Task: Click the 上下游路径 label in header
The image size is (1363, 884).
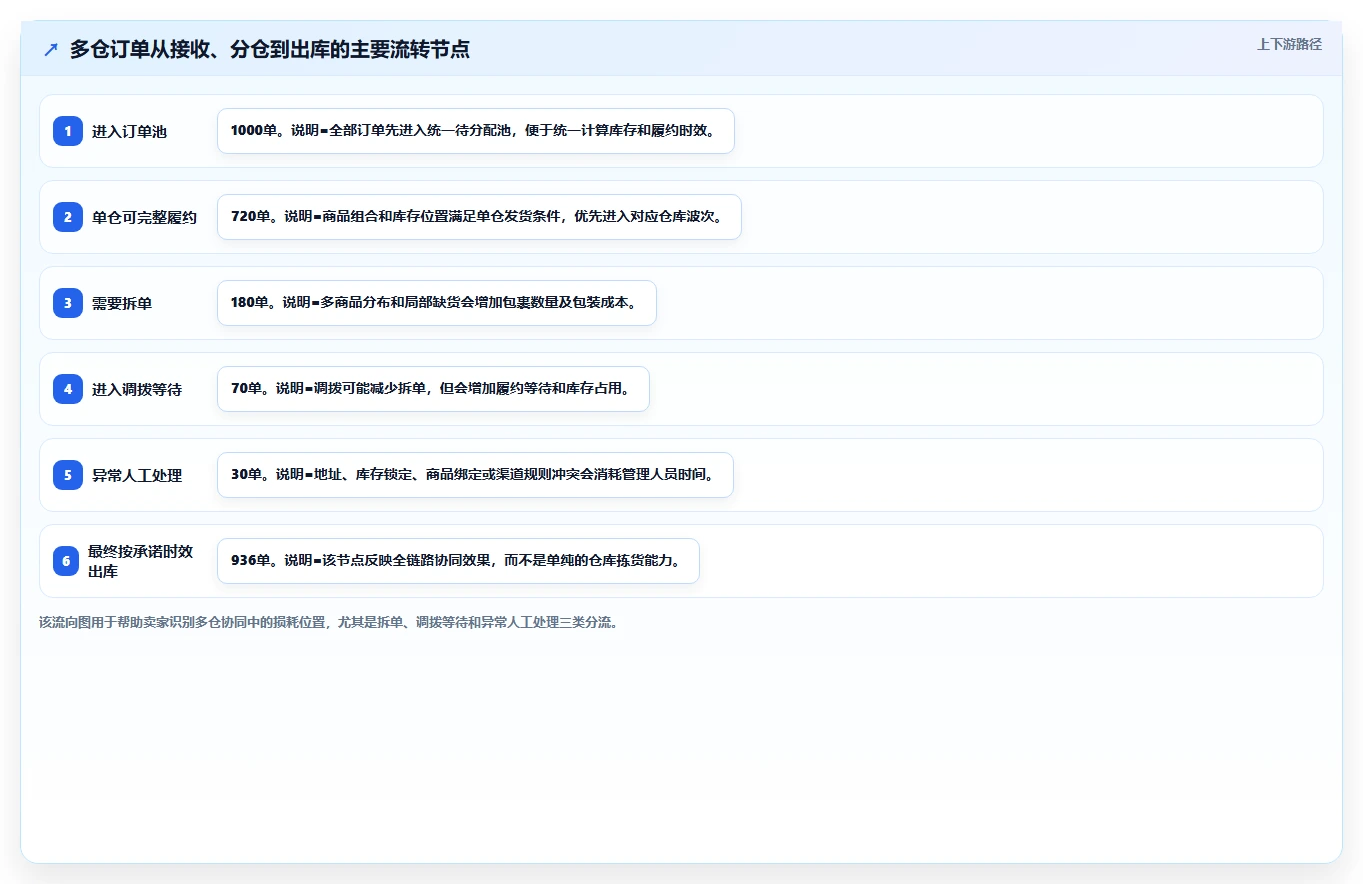Action: click(1289, 44)
